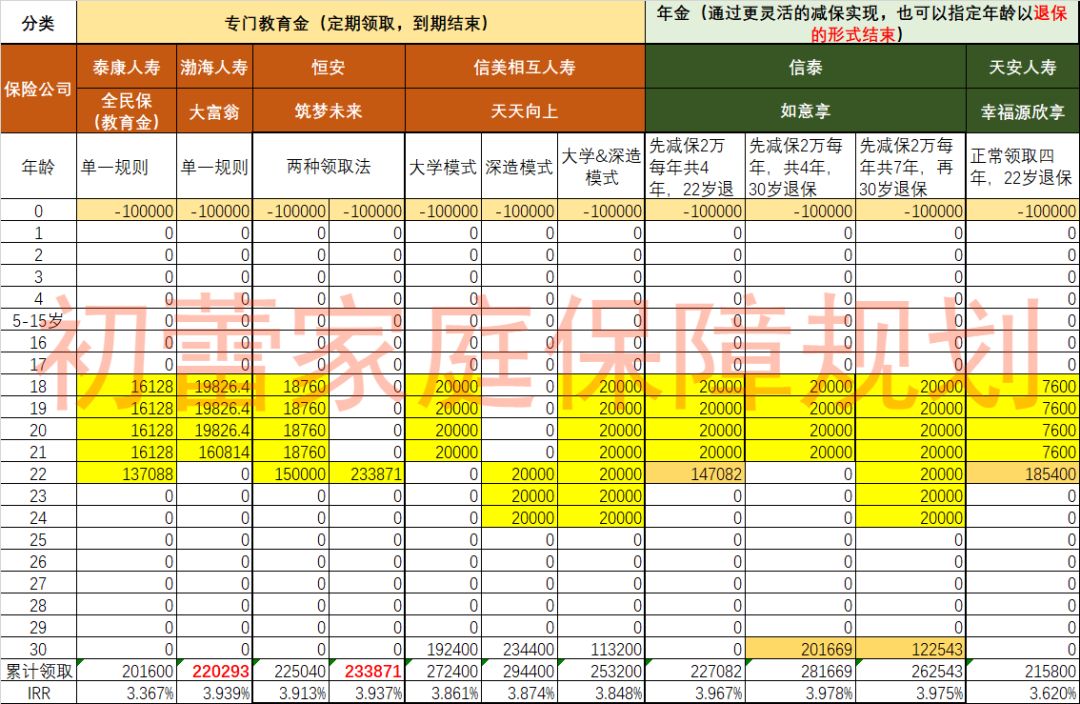This screenshot has height=704, width=1080.
Task: Click the 201600 cumulative total
Action: tap(127, 671)
